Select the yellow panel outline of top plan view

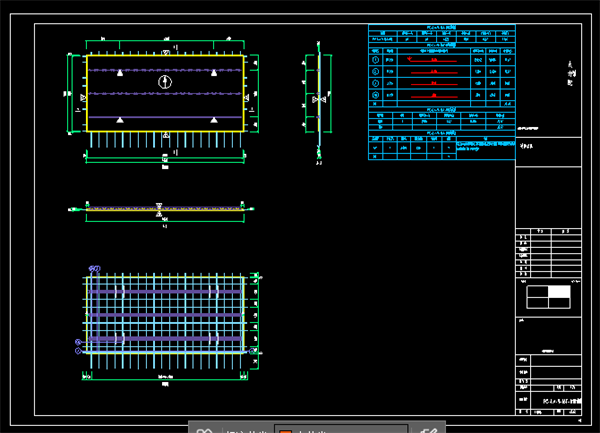165,94
